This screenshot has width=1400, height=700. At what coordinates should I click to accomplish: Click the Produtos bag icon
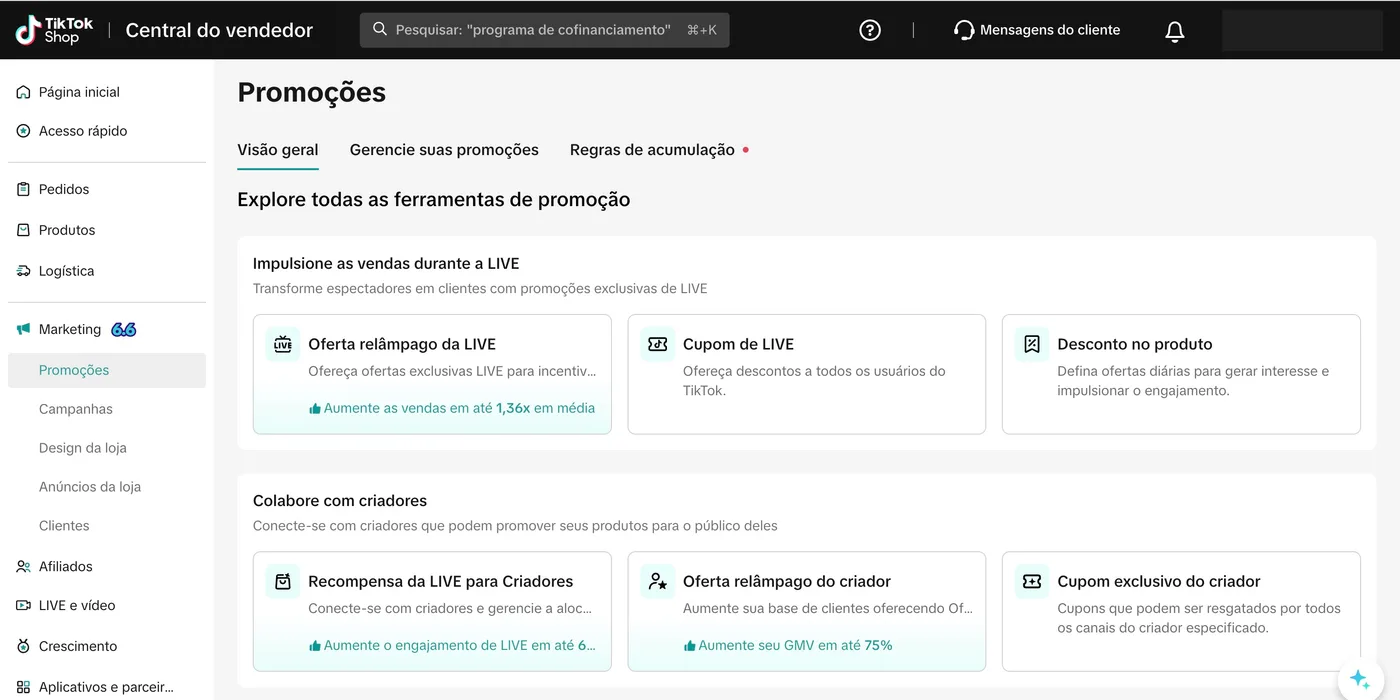click(x=23, y=230)
